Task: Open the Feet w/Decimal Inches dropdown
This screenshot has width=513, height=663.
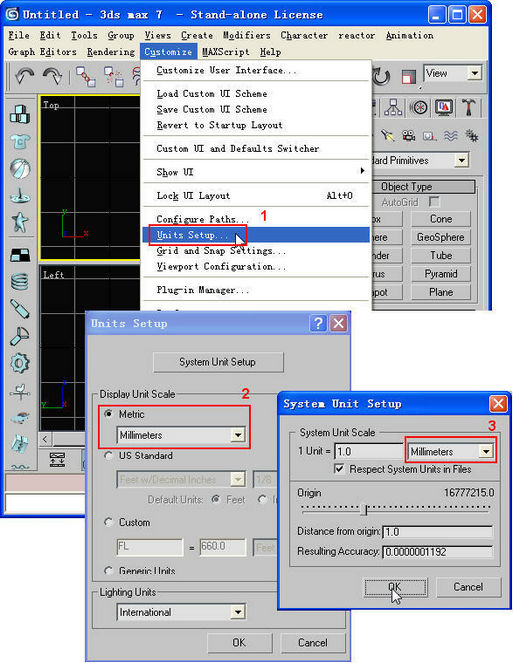Action: pyautogui.click(x=238, y=479)
